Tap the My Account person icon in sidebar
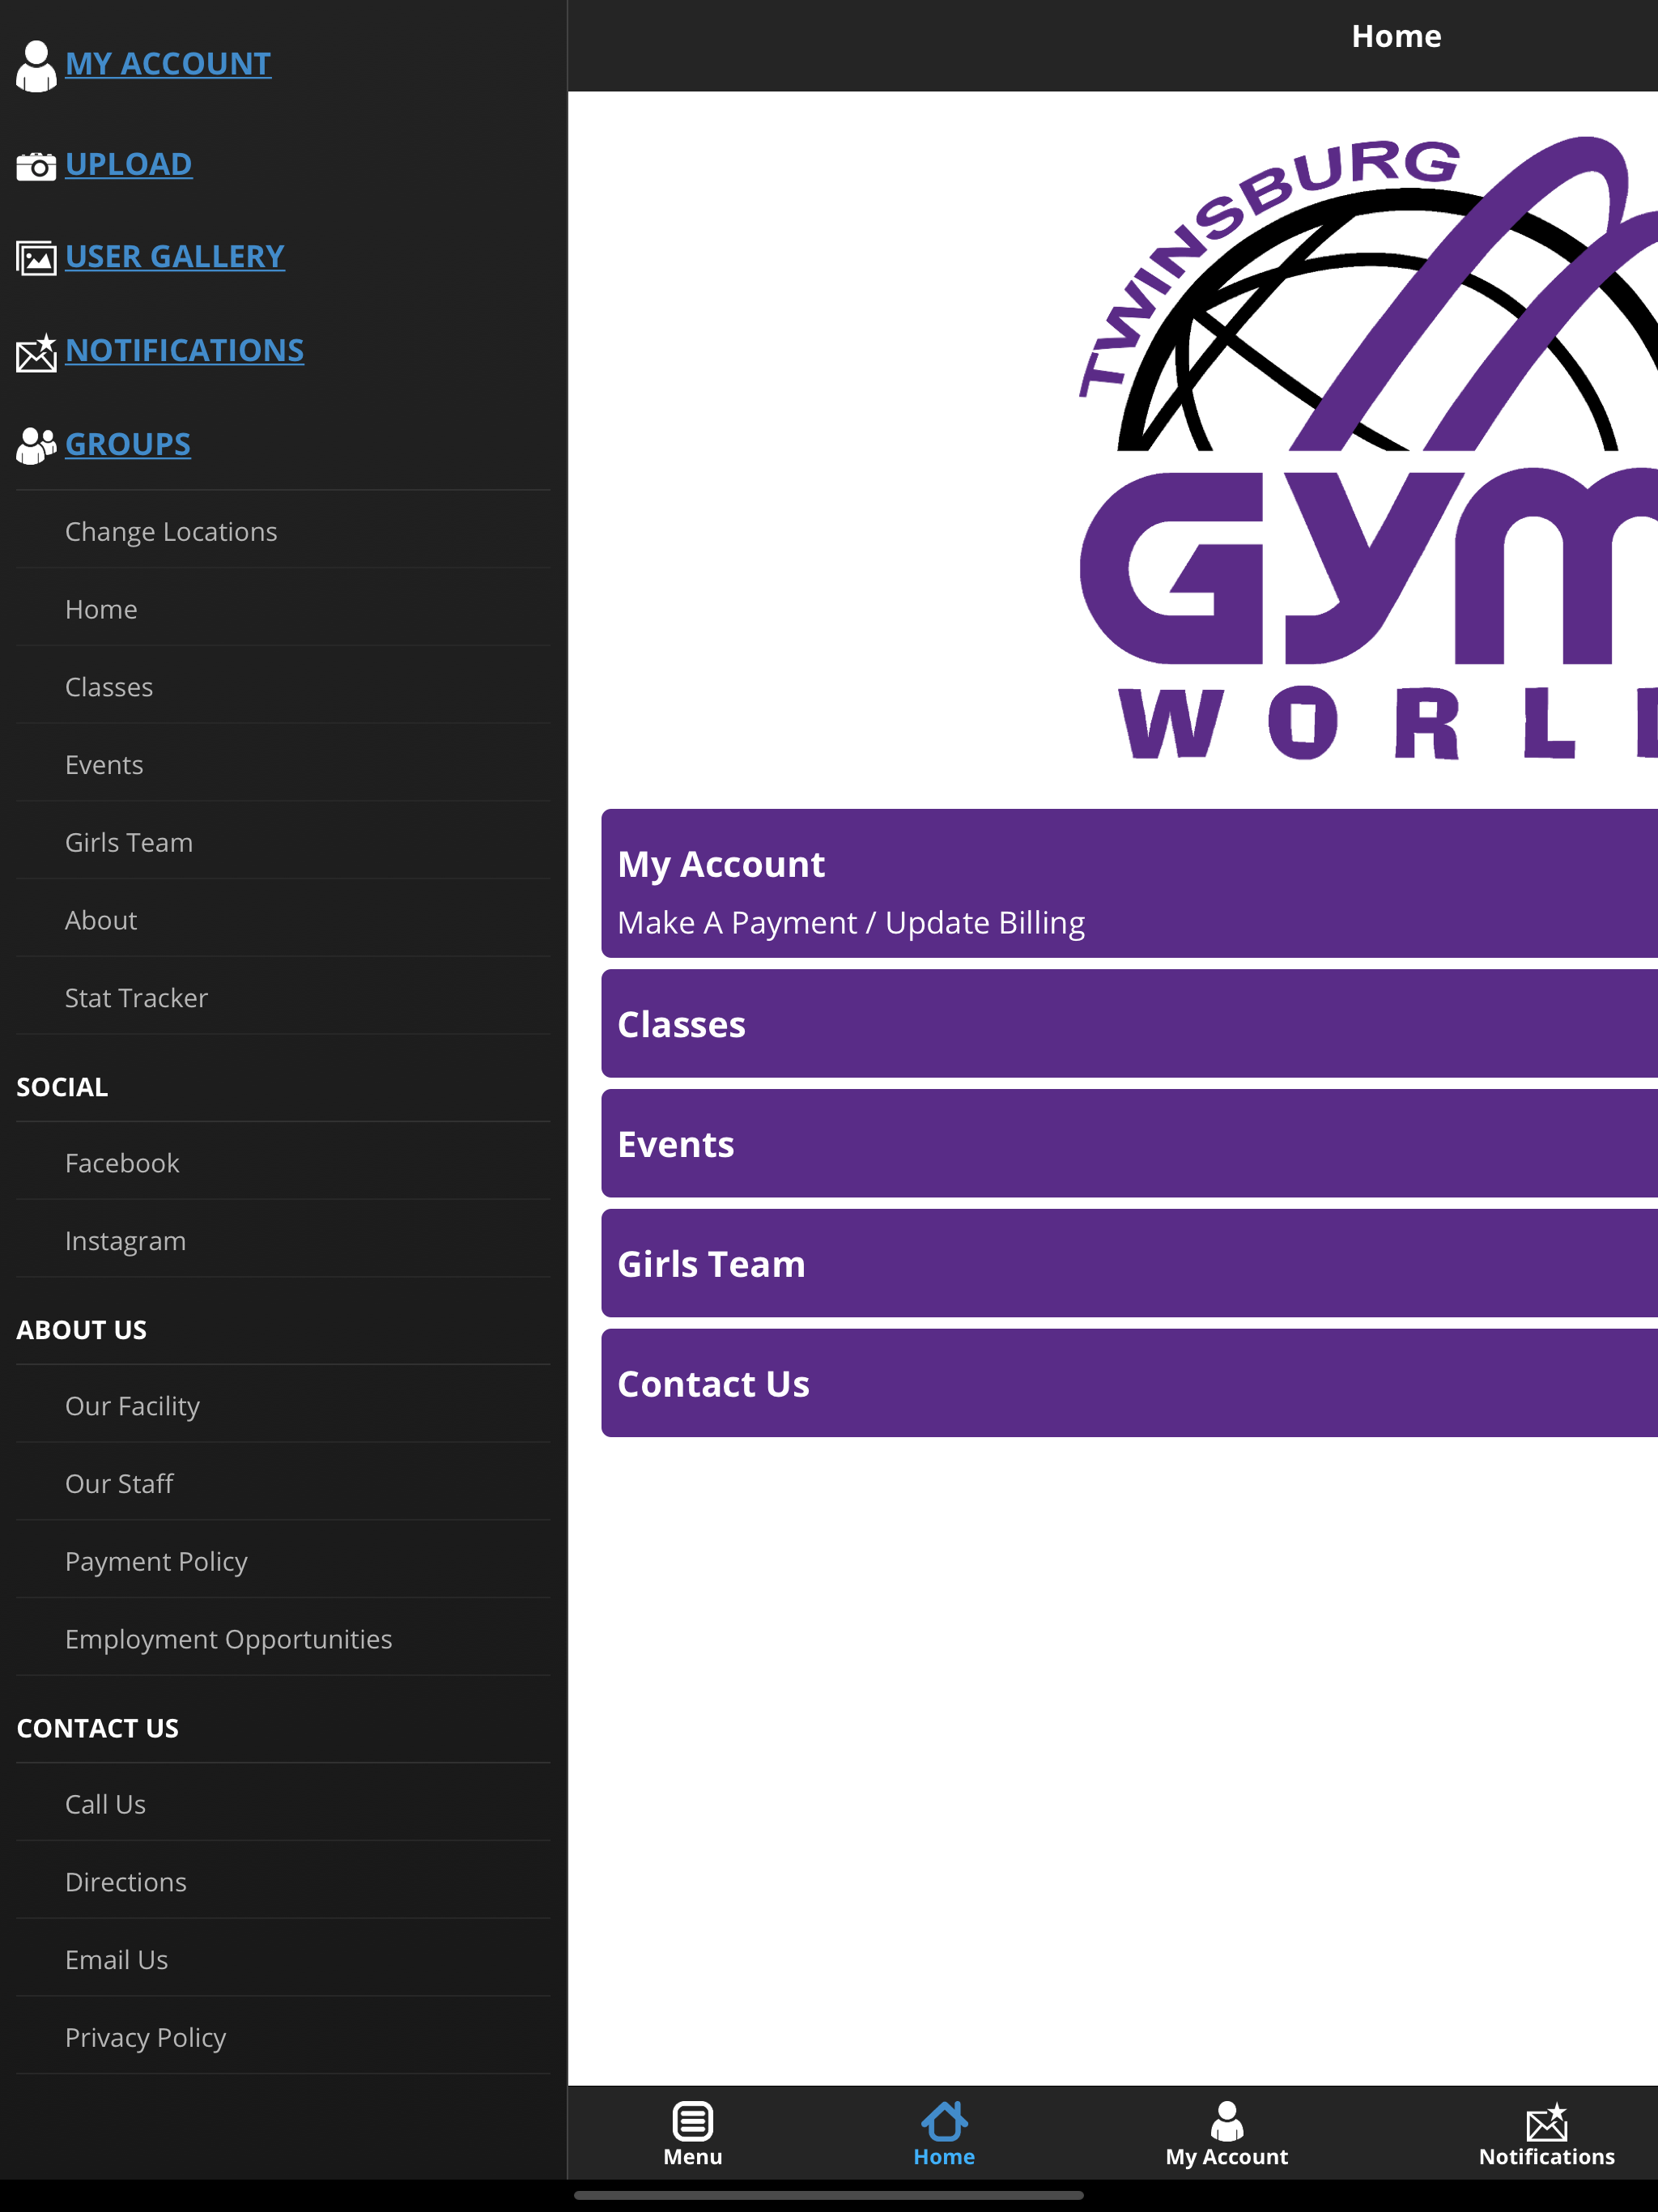Viewport: 1658px width, 2212px height. point(36,66)
